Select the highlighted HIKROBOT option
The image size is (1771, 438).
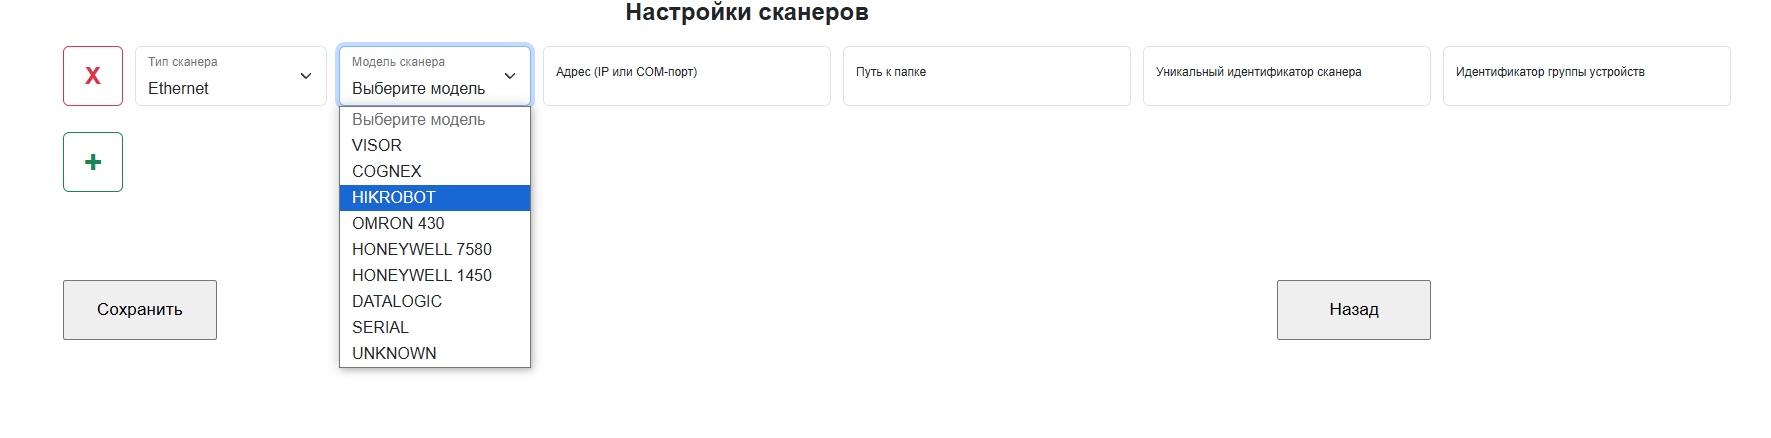[x=394, y=197]
